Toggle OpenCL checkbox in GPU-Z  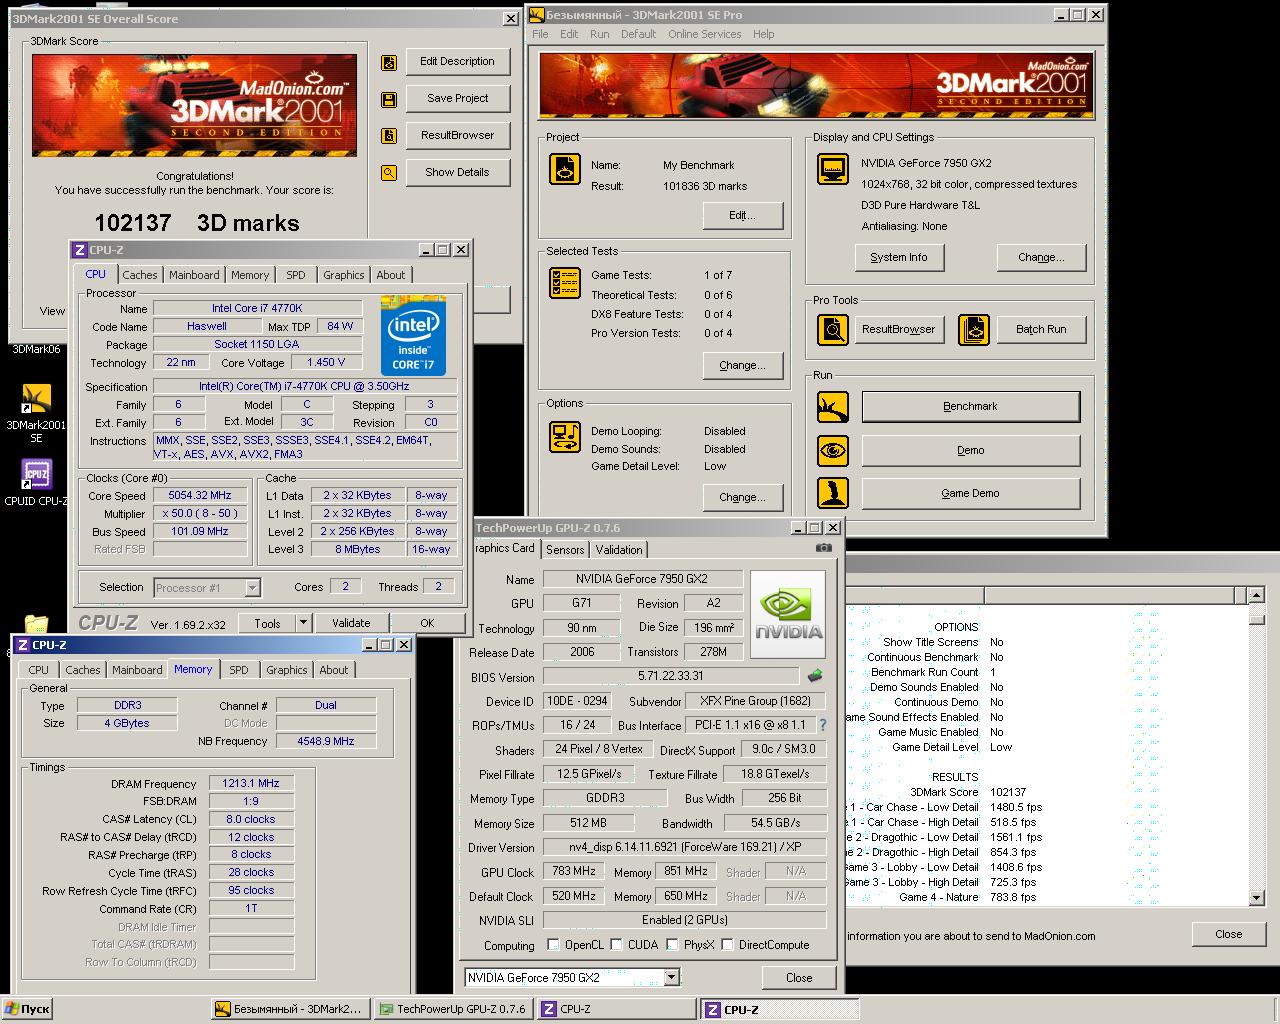tap(553, 945)
